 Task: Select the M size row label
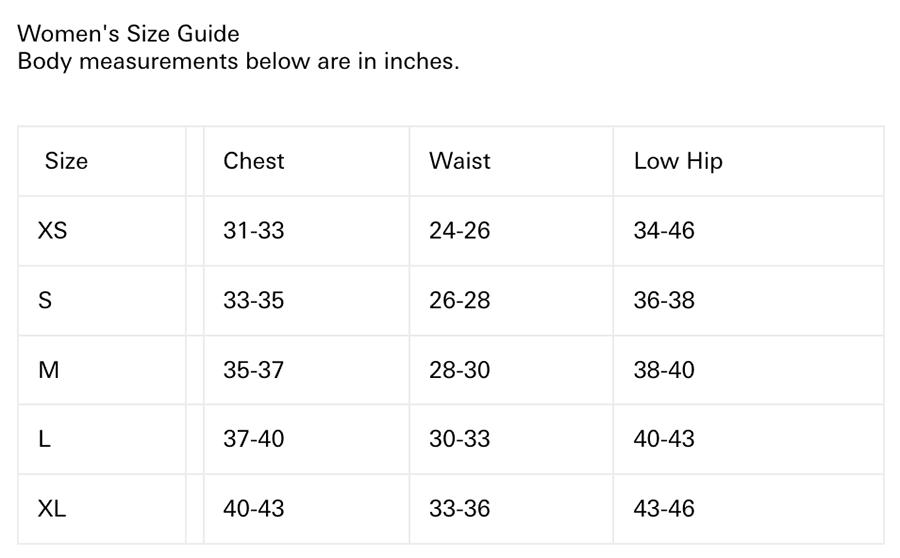[48, 370]
